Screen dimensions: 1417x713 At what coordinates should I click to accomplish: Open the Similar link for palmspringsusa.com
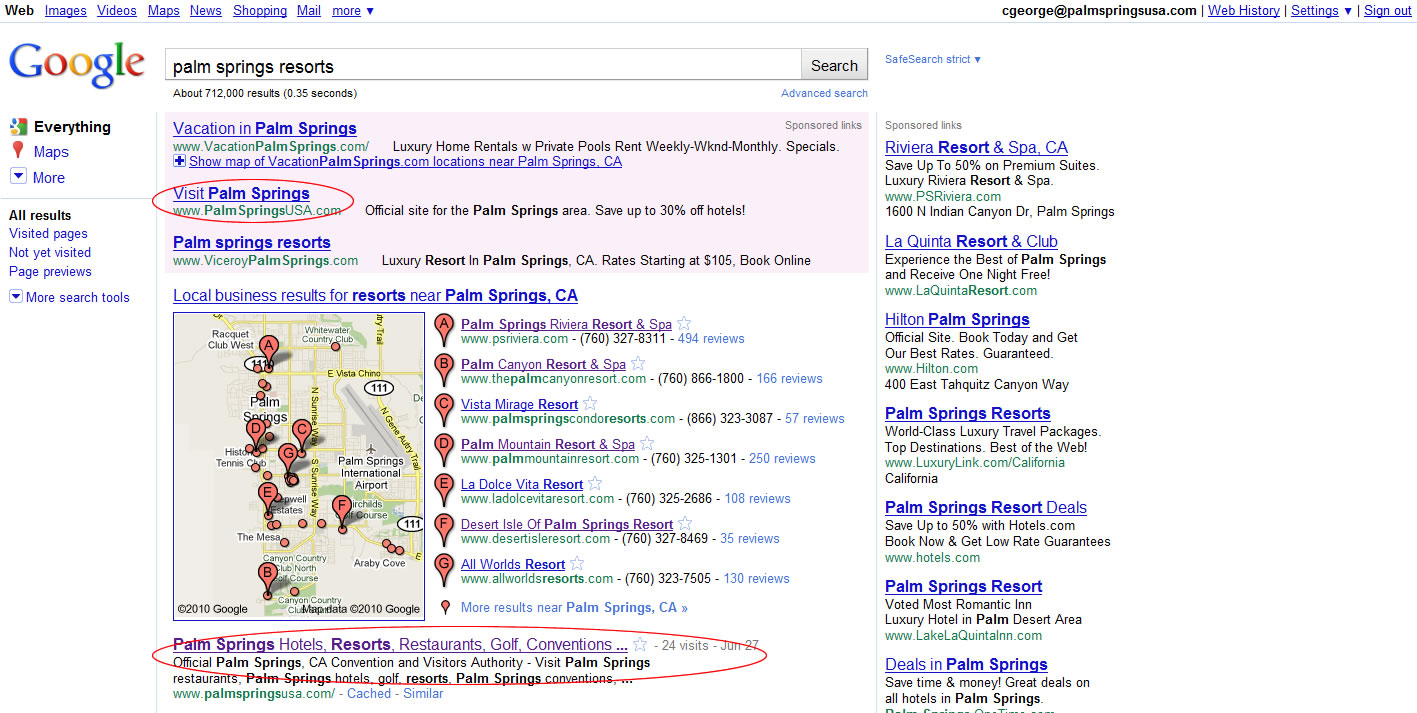pyautogui.click(x=423, y=694)
